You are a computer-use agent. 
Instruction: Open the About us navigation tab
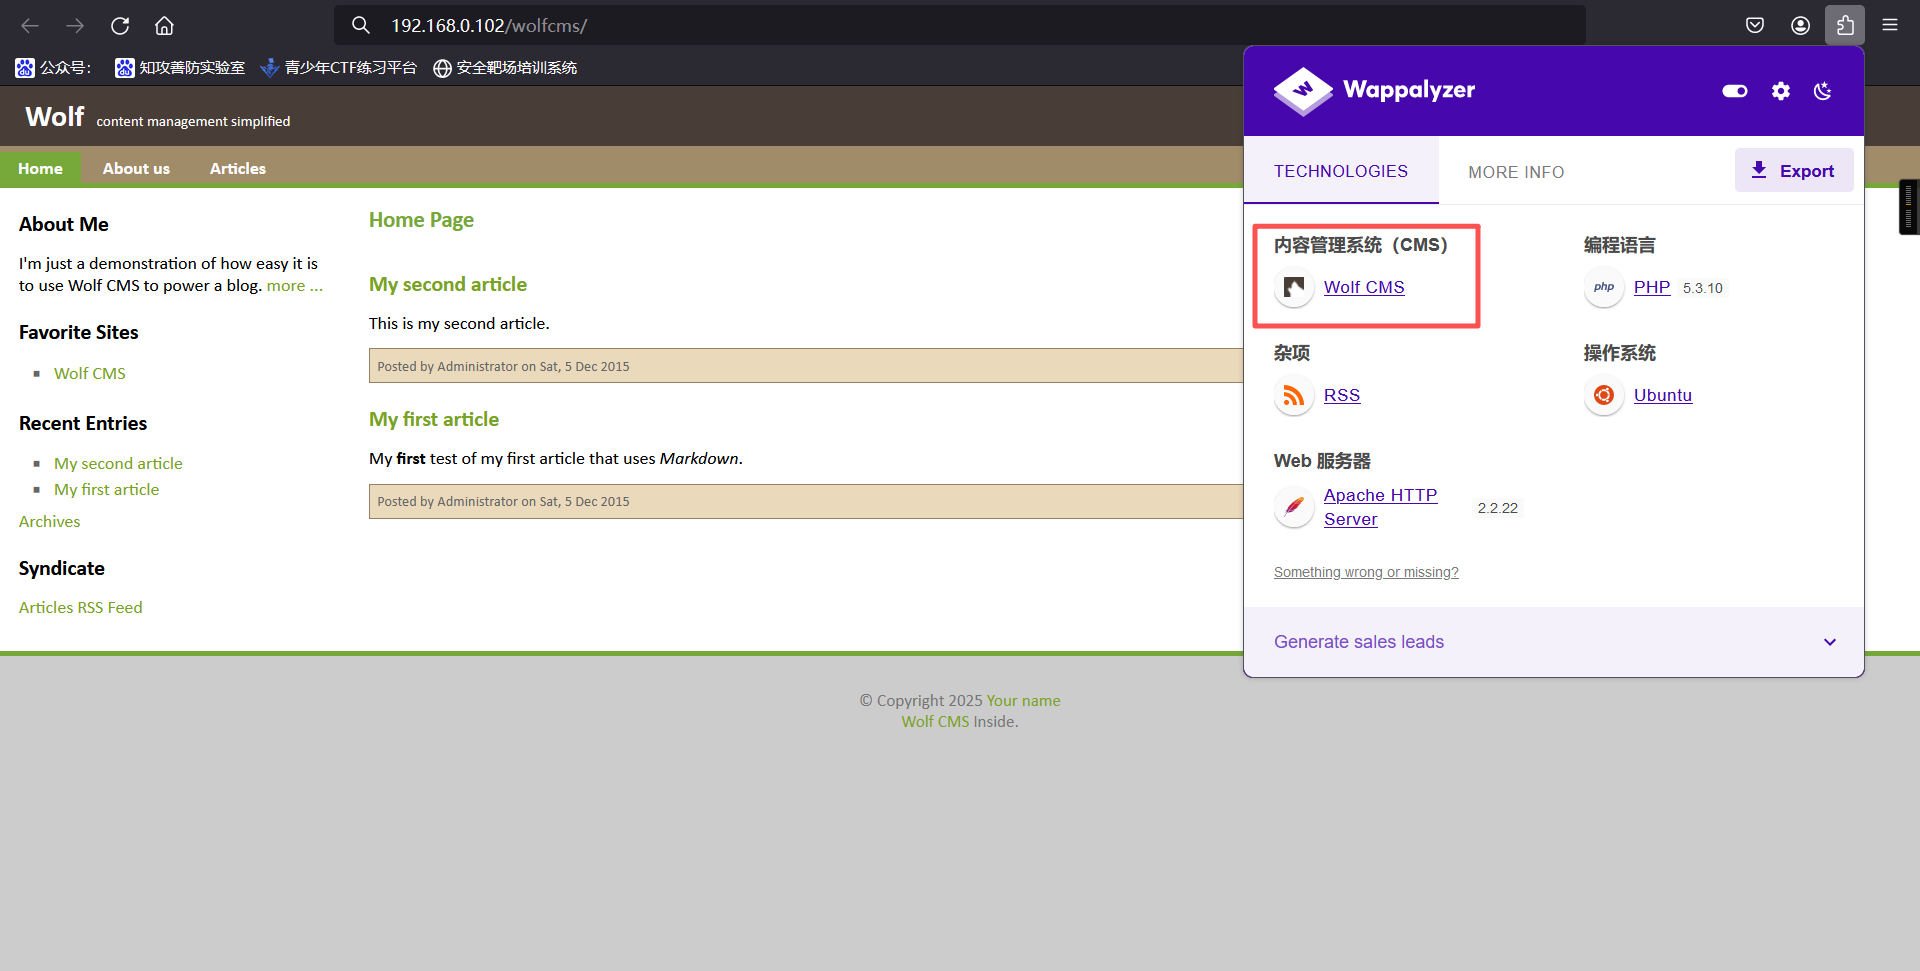(136, 168)
